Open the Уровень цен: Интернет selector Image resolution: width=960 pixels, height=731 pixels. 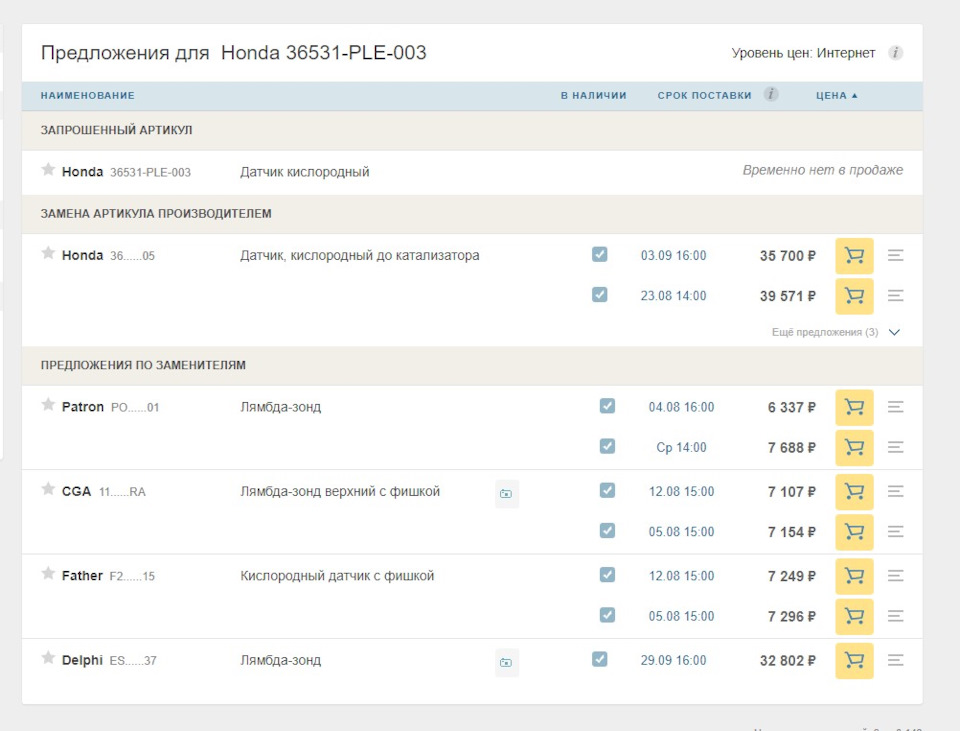(803, 53)
